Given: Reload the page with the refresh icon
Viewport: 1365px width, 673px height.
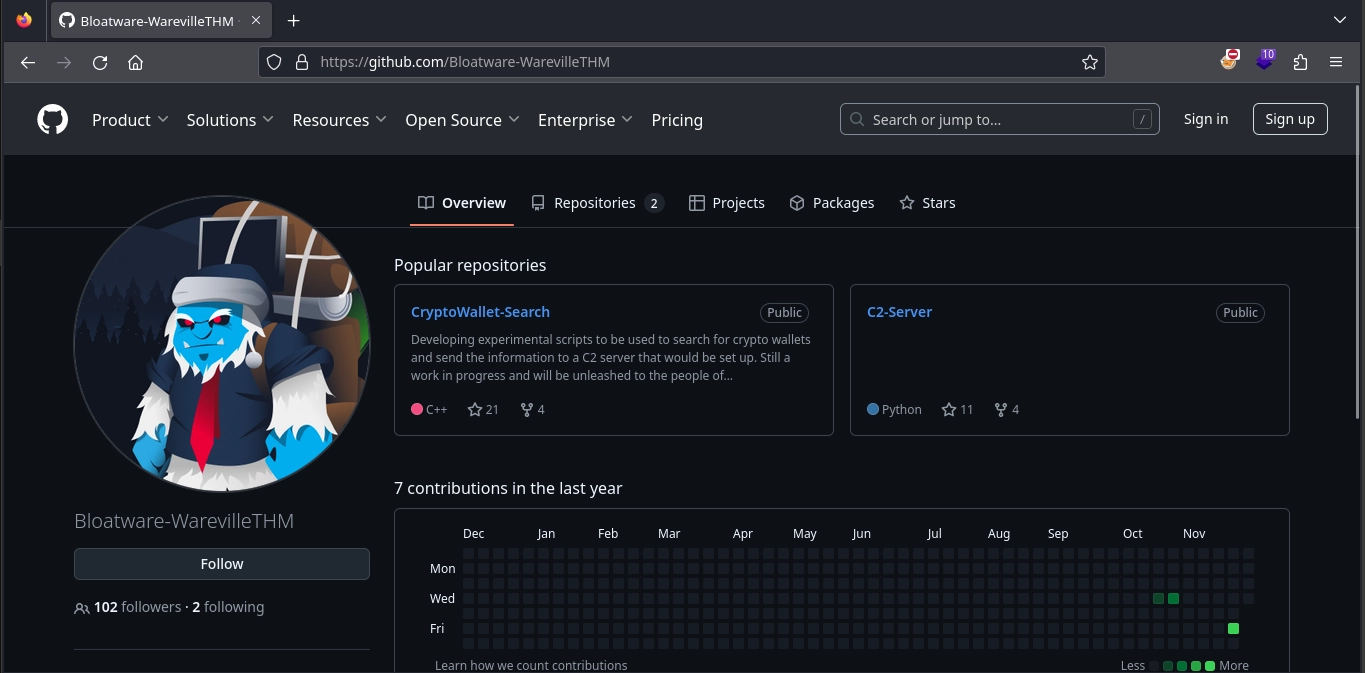Looking at the screenshot, I should 100,62.
